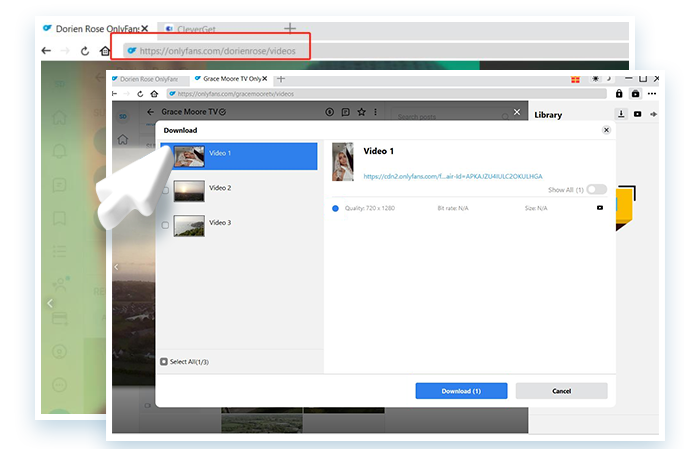Open new tab in back window
Image resolution: width=684 pixels, height=449 pixels.
(290, 29)
